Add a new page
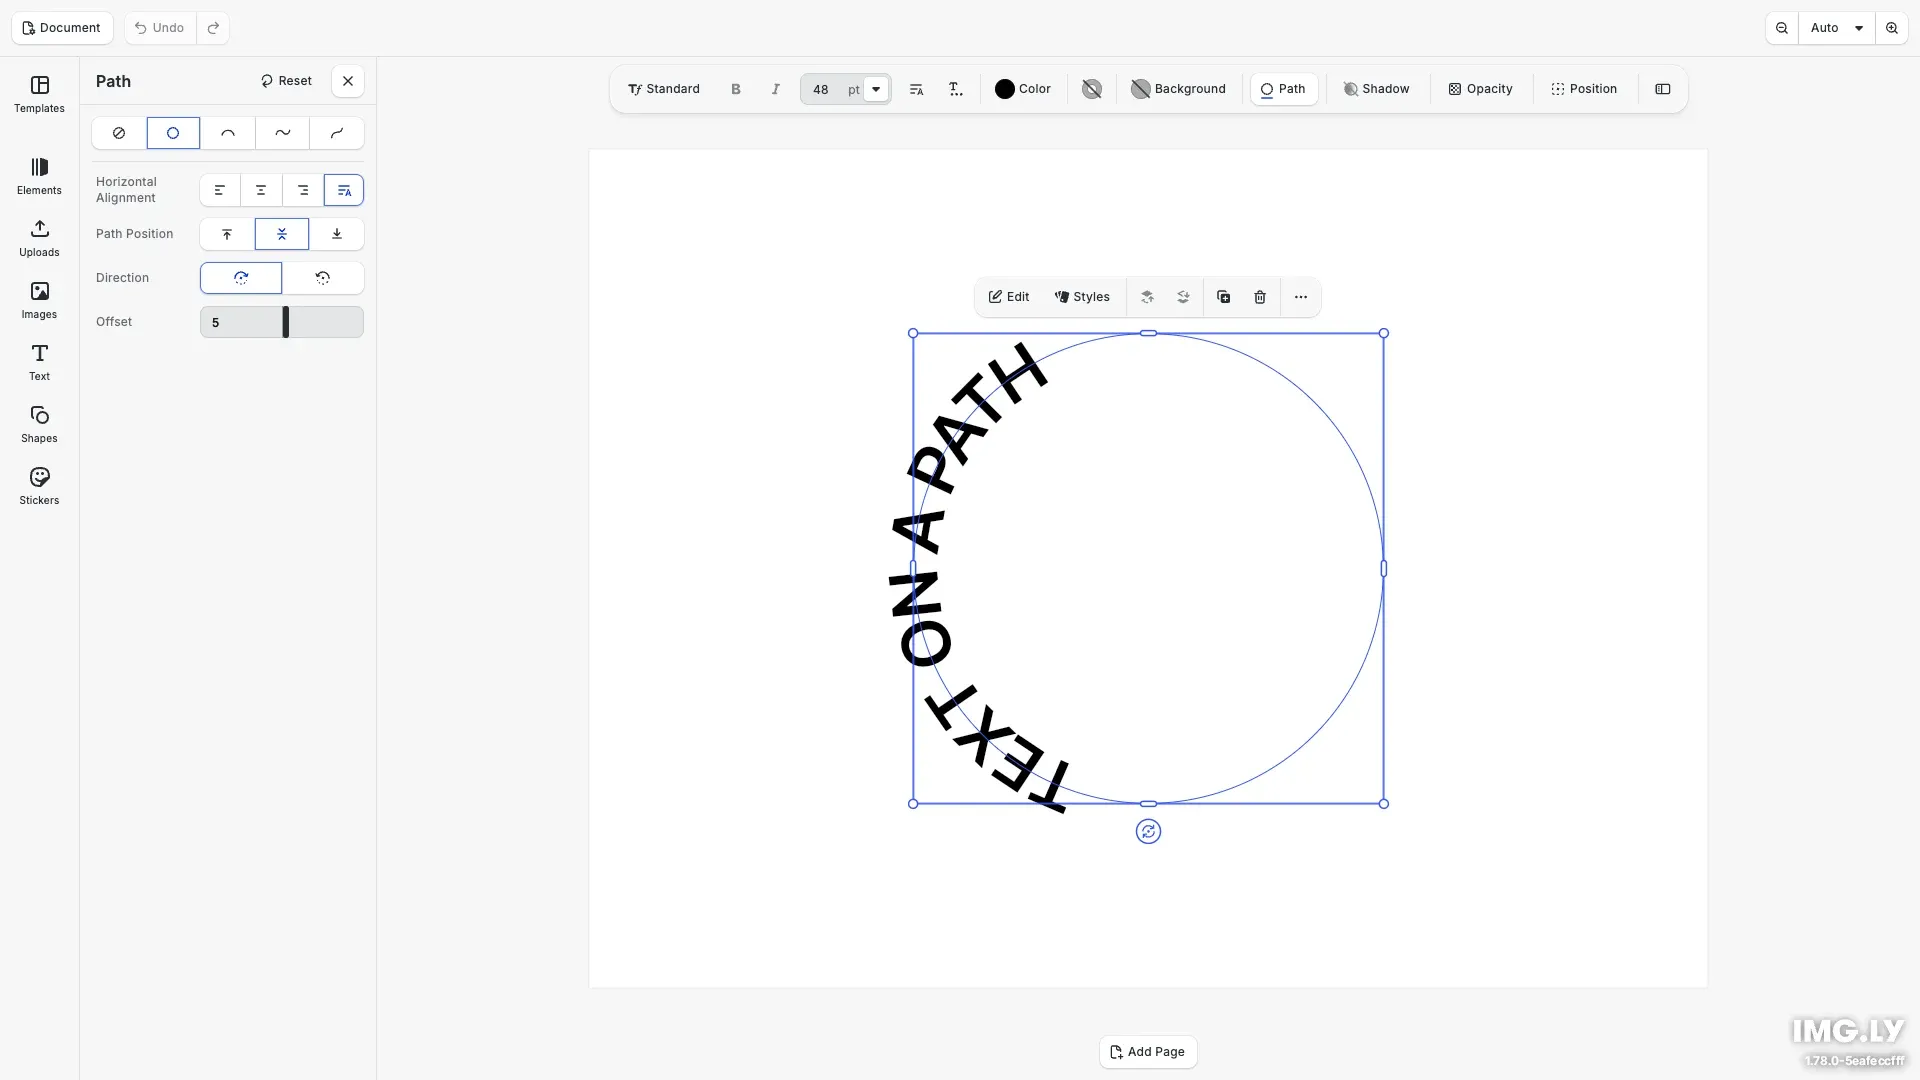This screenshot has height=1080, width=1920. (x=1148, y=1052)
